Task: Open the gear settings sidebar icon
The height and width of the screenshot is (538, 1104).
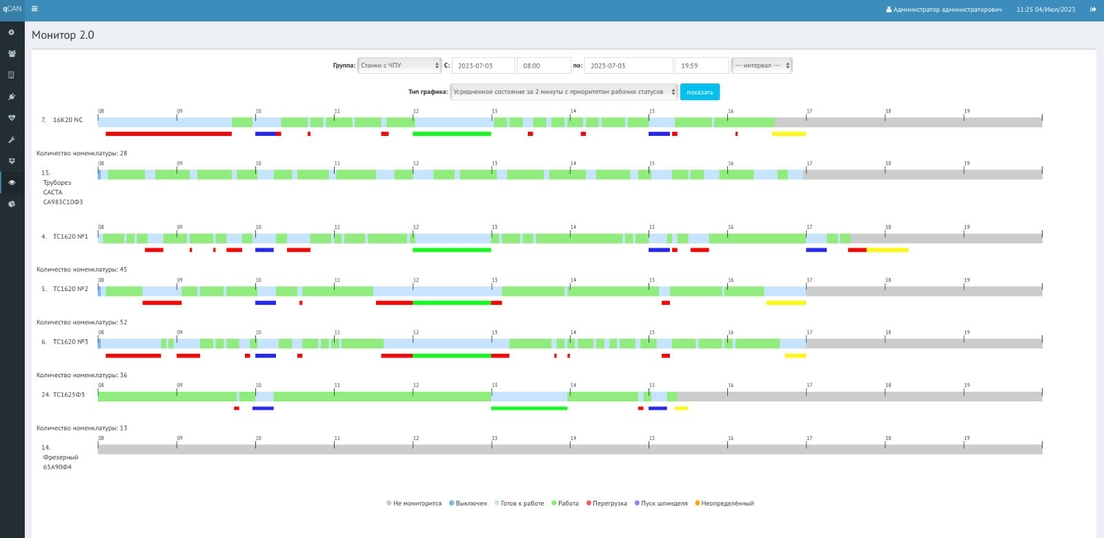Action: pyautogui.click(x=11, y=32)
